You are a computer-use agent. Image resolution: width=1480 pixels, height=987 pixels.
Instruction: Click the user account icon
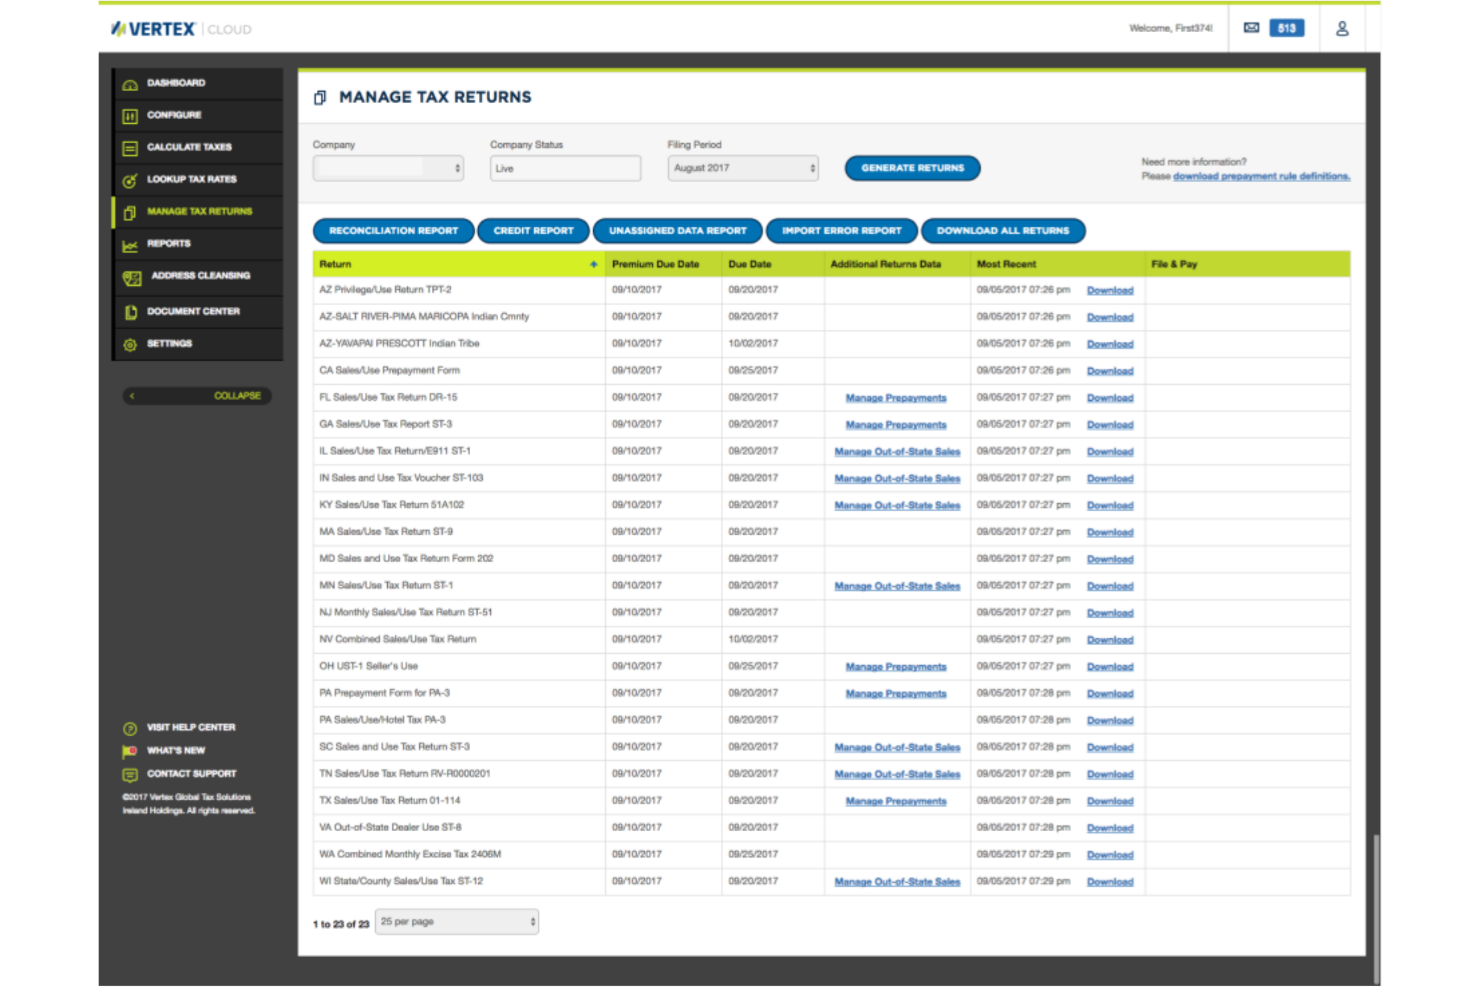[1345, 28]
